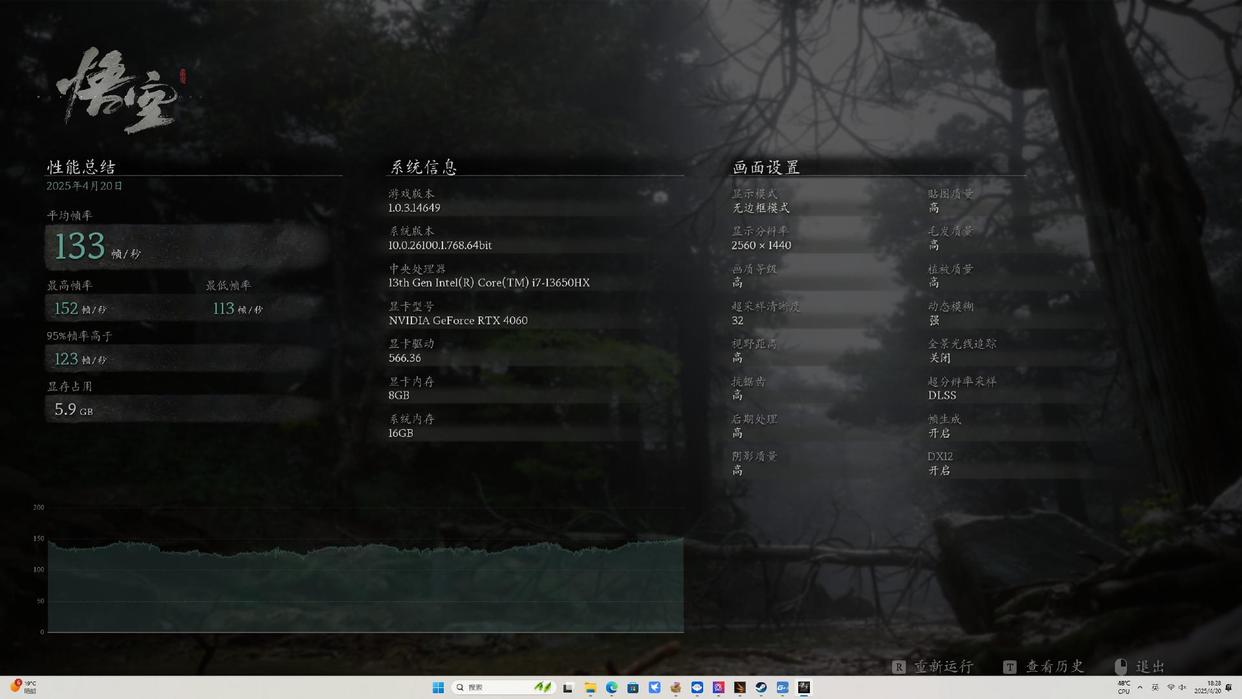Toggle the 英 input method indicator
This screenshot has height=699, width=1242.
pos(1155,688)
